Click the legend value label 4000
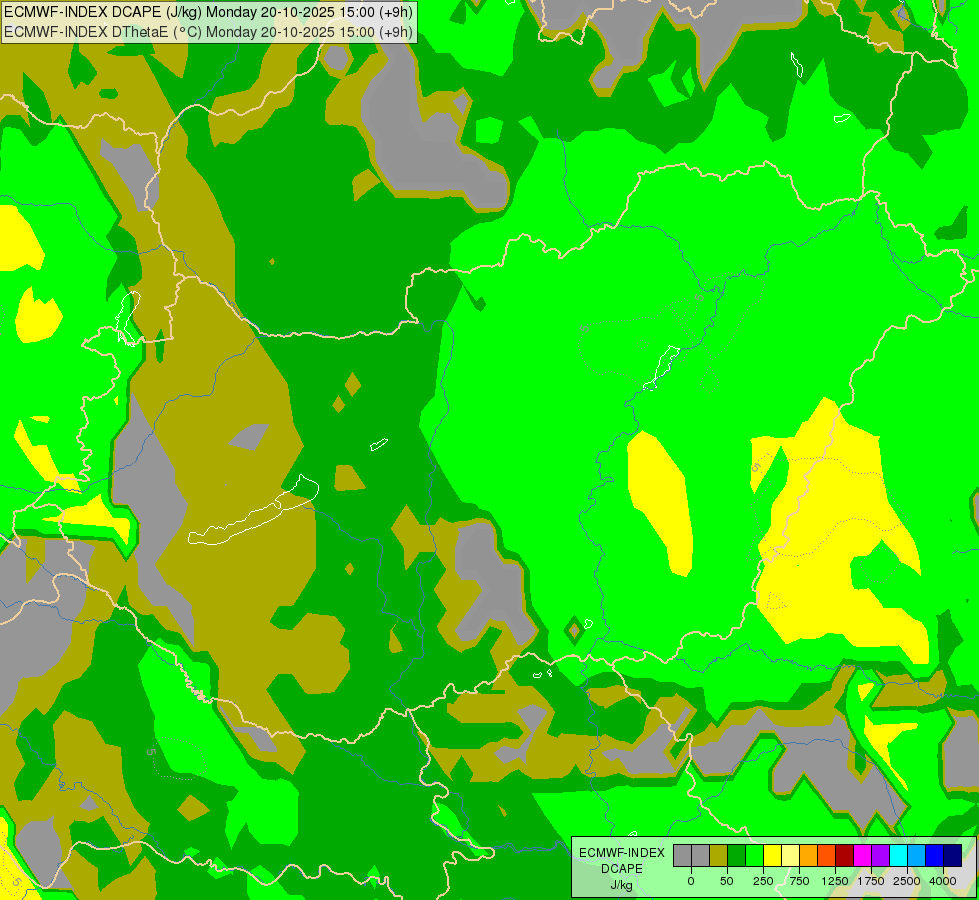 coord(943,881)
